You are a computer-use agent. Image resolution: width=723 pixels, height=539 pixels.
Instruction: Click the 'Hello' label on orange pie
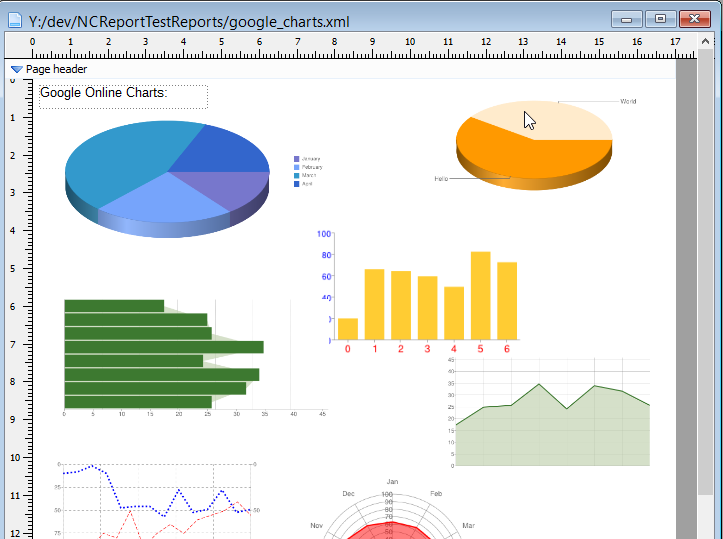coord(441,178)
